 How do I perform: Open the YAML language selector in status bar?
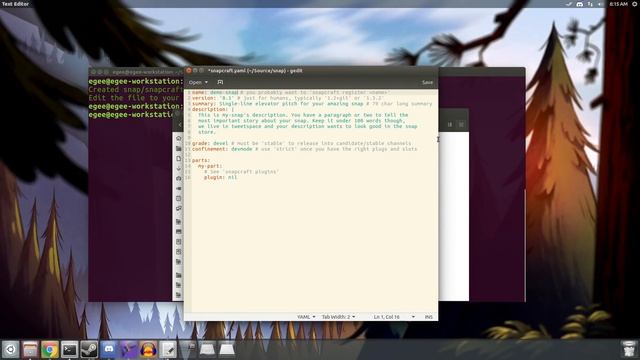306,317
